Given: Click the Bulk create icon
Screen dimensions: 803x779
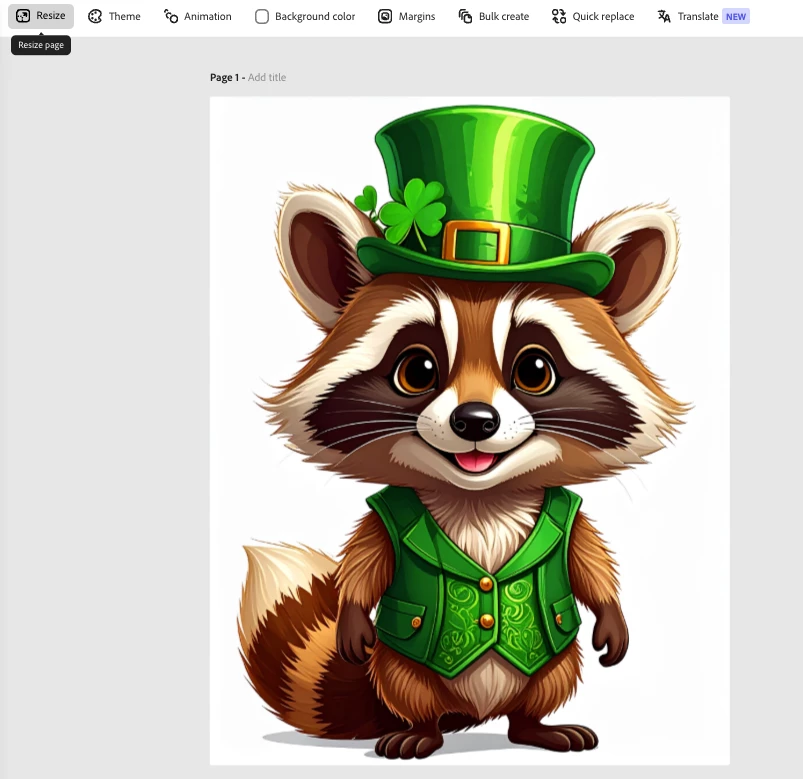Looking at the screenshot, I should click(465, 16).
